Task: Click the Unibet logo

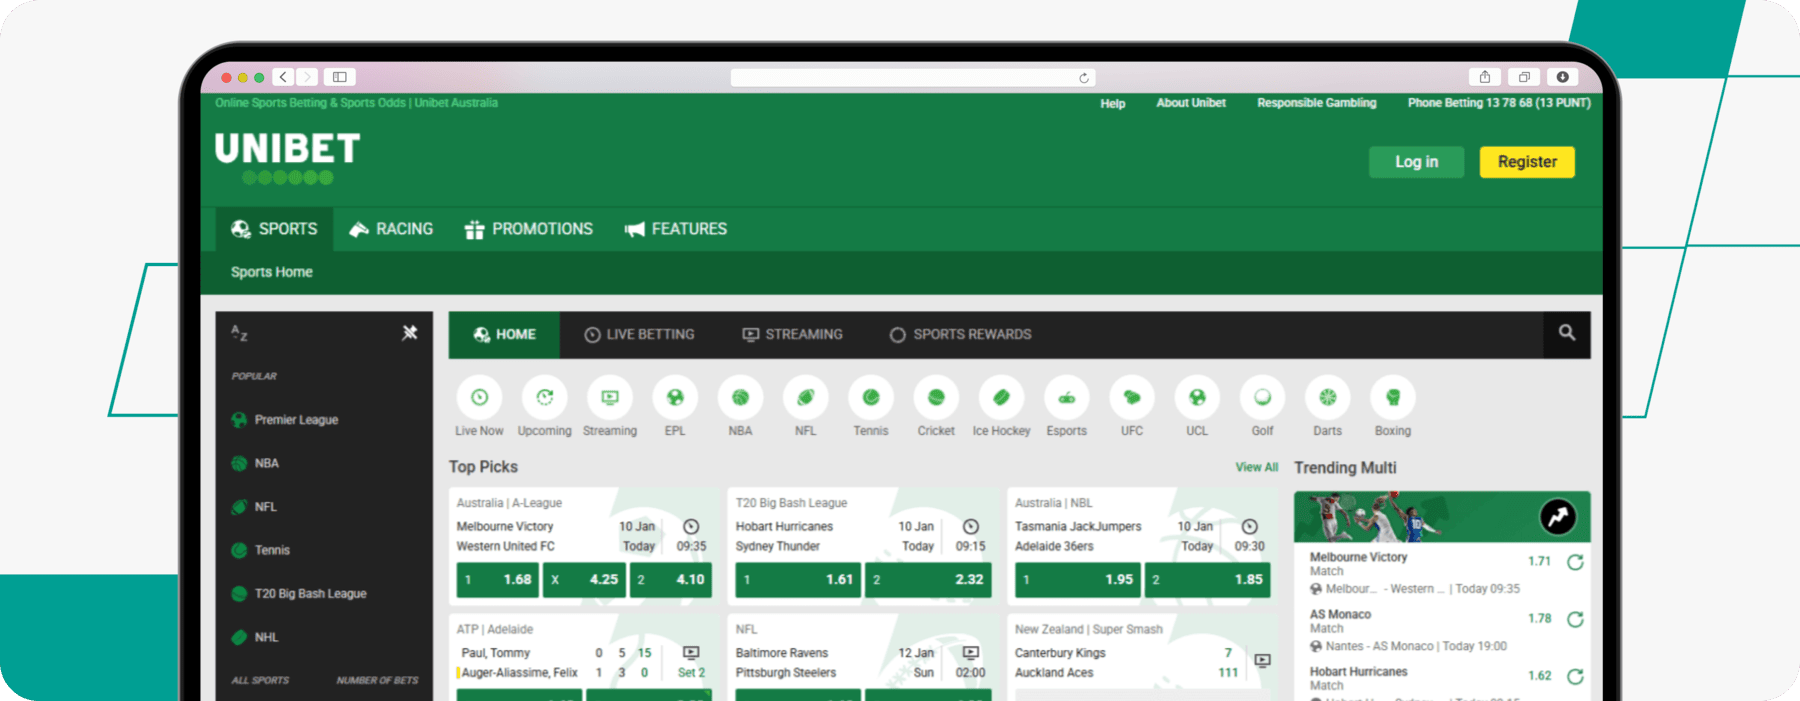Action: pyautogui.click(x=287, y=158)
